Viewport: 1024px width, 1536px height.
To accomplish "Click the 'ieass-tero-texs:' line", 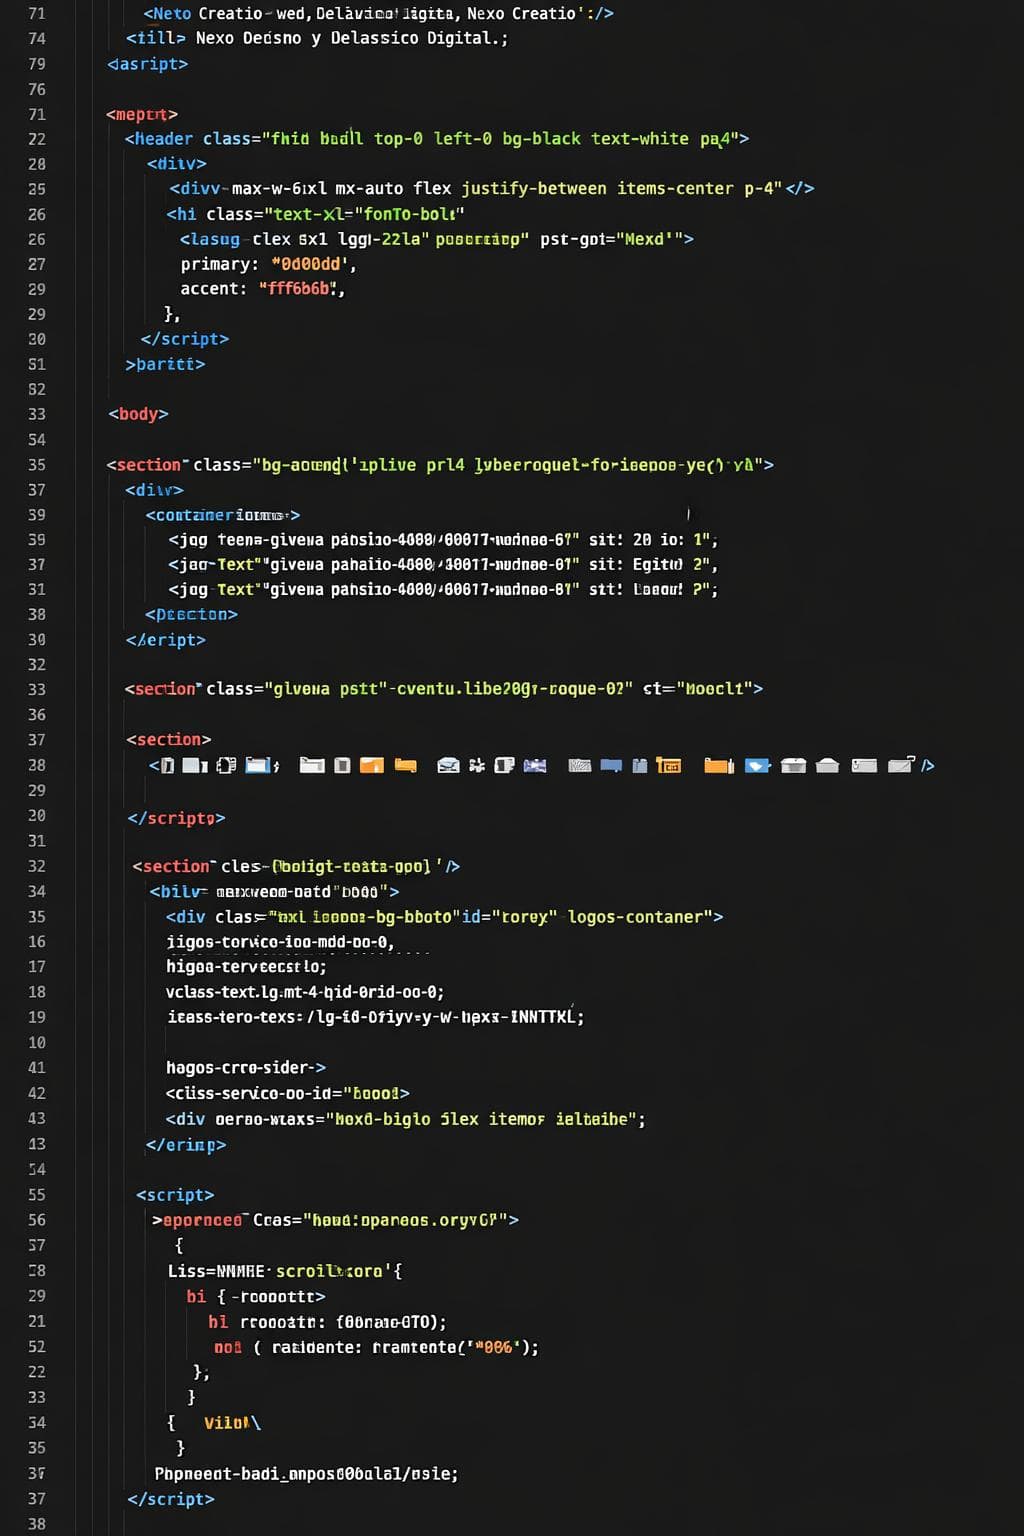I will pos(375,1017).
